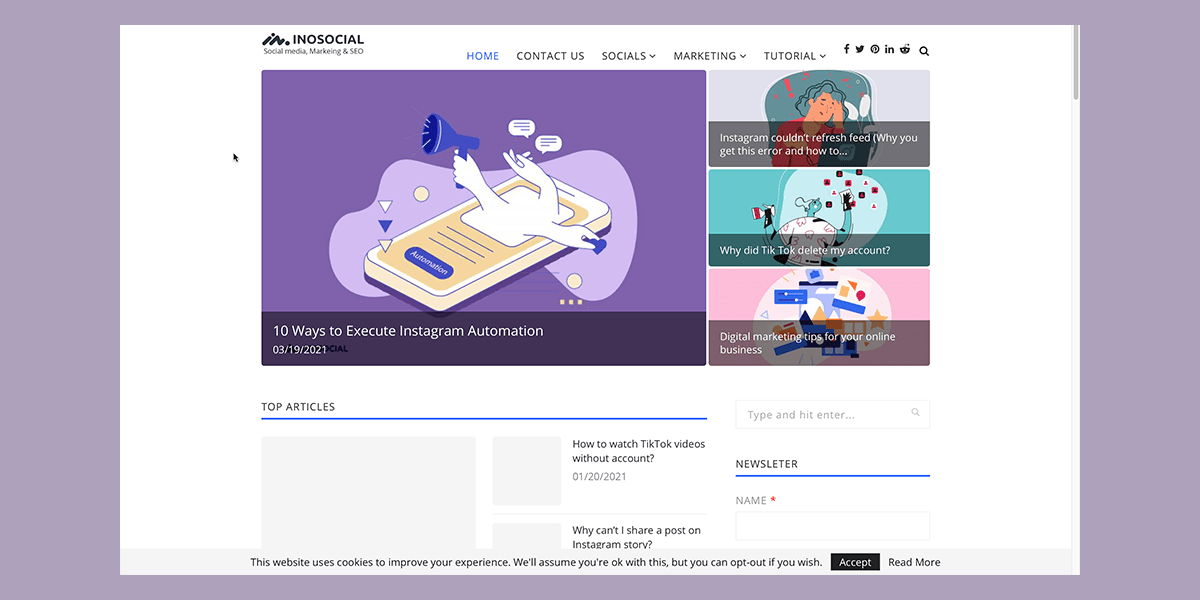Click the date 03/19/2021 on featured article
Viewport: 1200px width, 600px height.
click(300, 350)
